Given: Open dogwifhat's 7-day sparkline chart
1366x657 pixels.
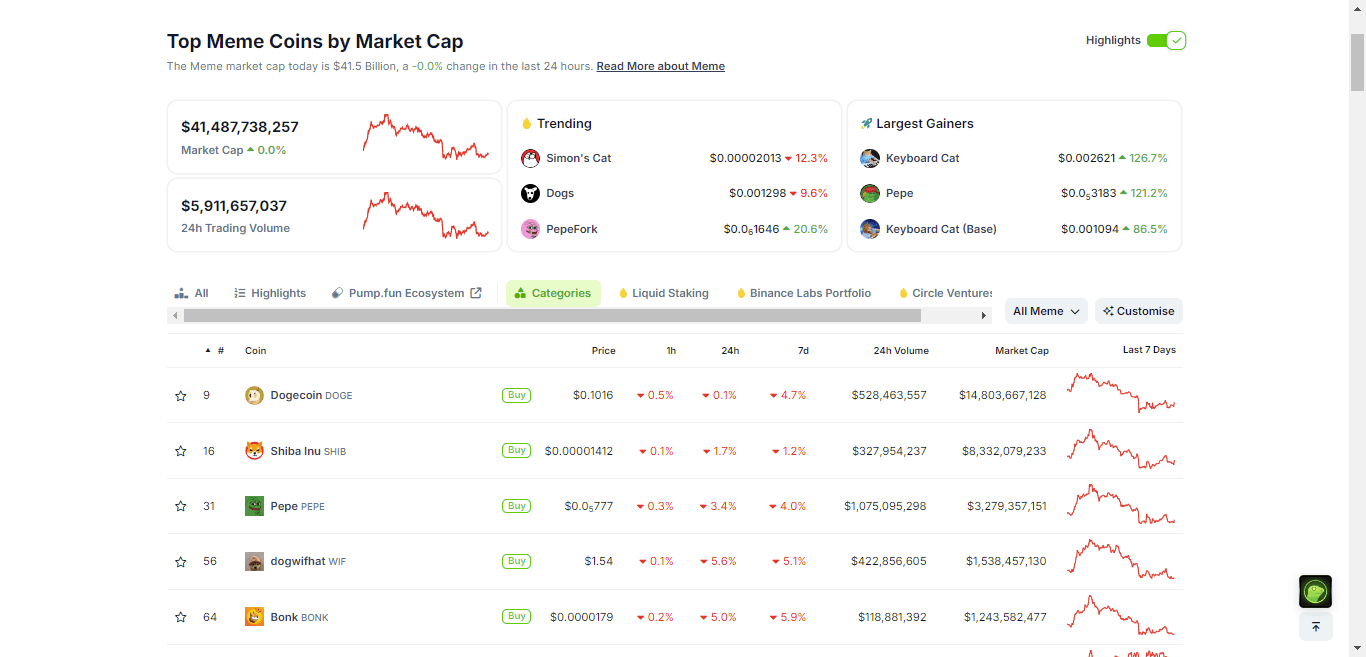Looking at the screenshot, I should (1121, 560).
